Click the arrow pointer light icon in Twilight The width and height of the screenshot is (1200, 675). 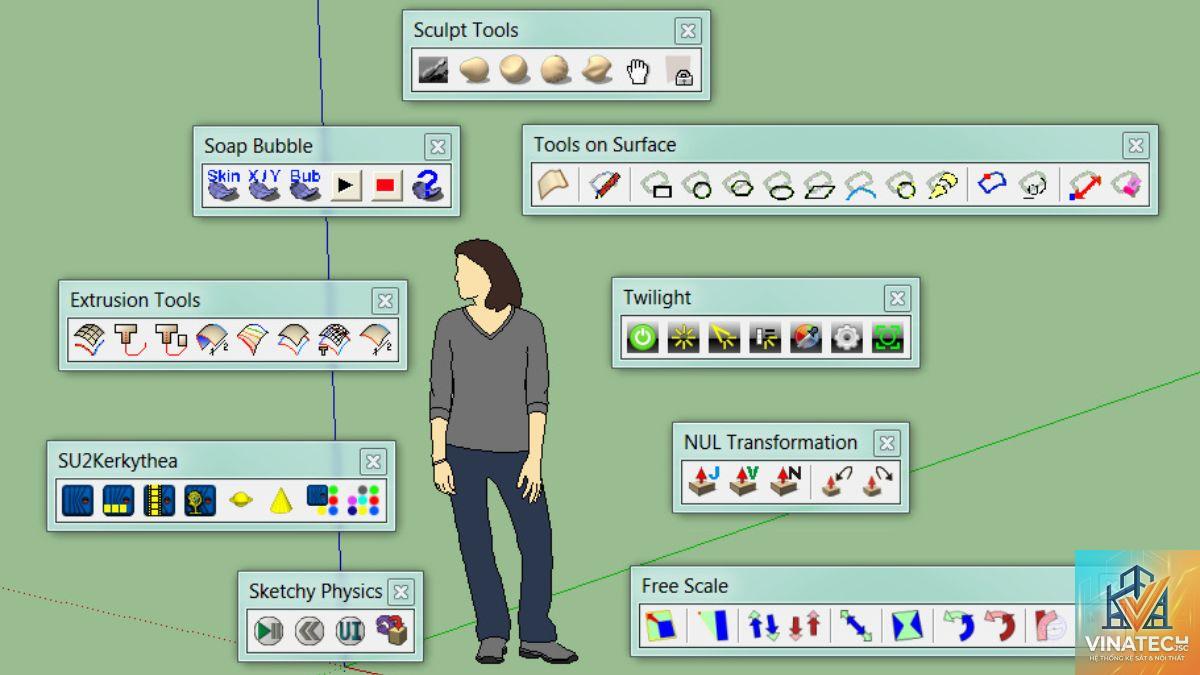pos(724,338)
